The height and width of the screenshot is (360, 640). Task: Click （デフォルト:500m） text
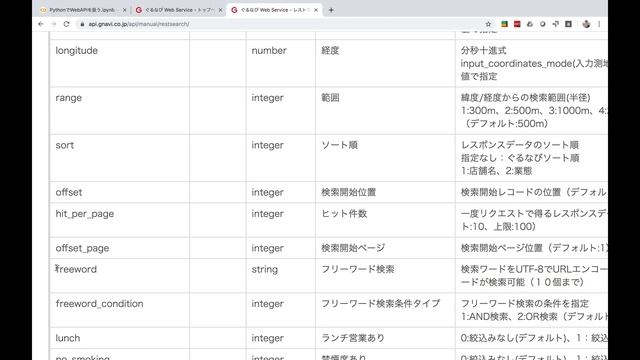point(506,124)
